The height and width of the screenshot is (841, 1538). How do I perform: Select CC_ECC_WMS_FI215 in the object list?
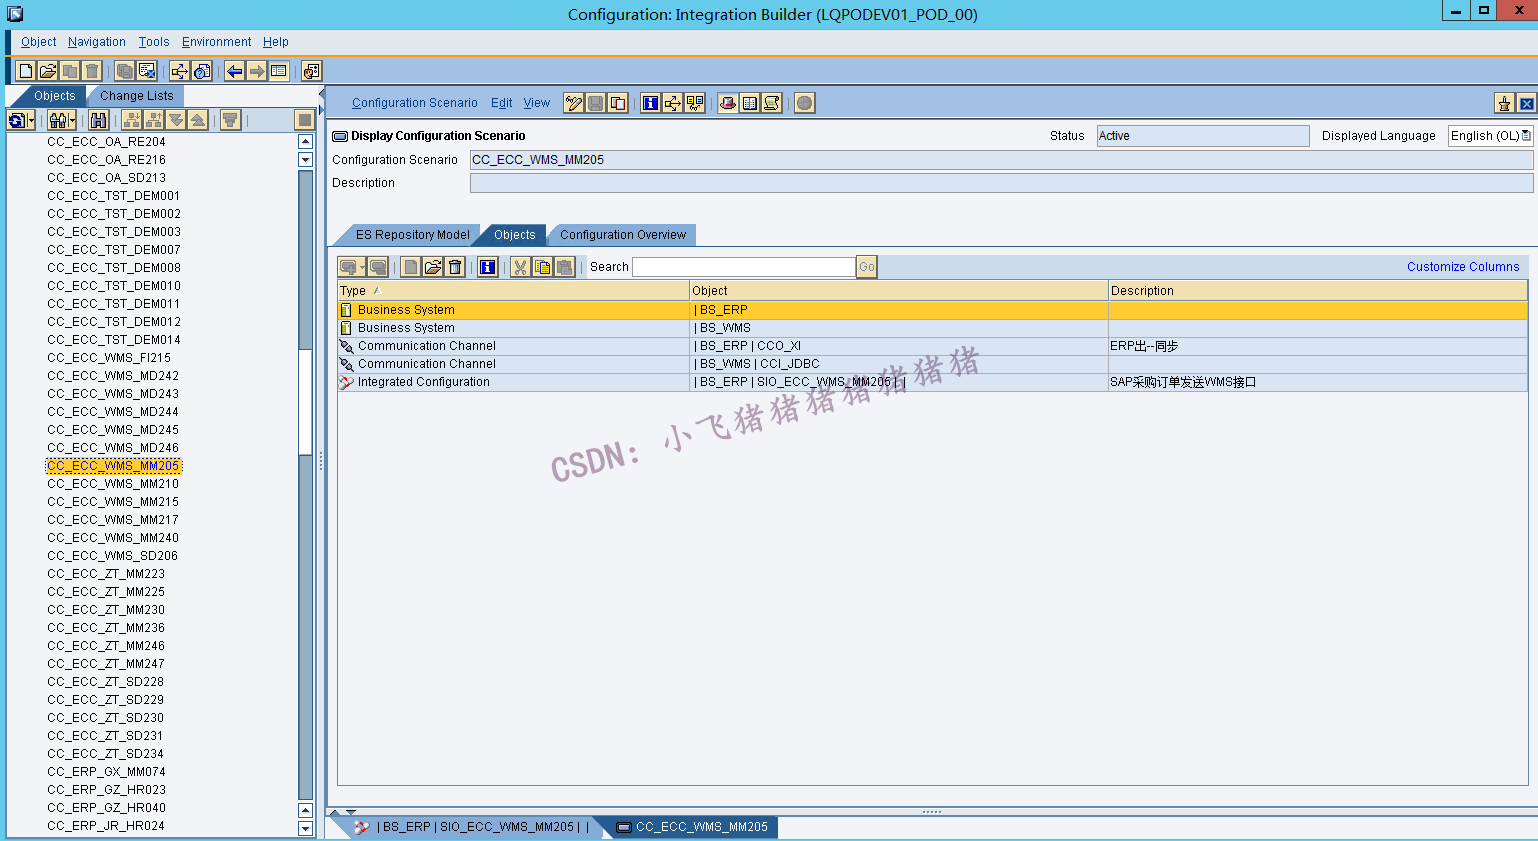click(109, 358)
